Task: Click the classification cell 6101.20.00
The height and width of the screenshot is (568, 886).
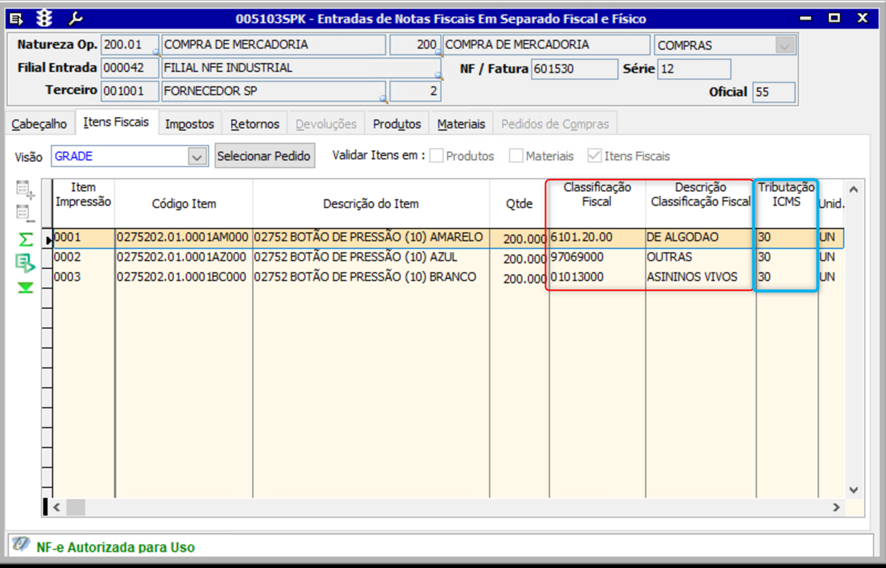Action: point(597,238)
